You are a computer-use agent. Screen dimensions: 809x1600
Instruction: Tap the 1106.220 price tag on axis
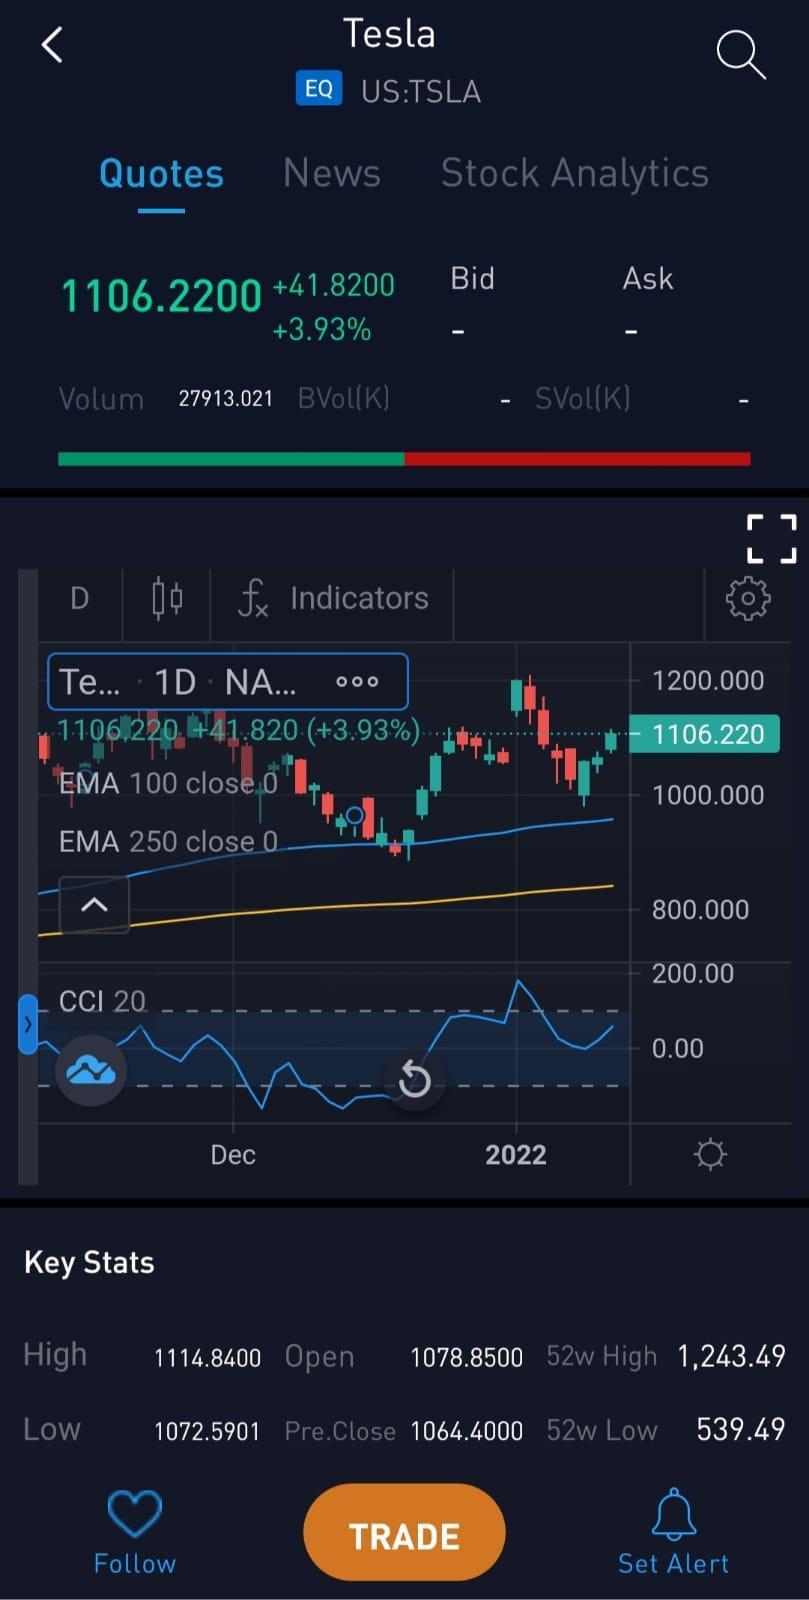pos(705,734)
